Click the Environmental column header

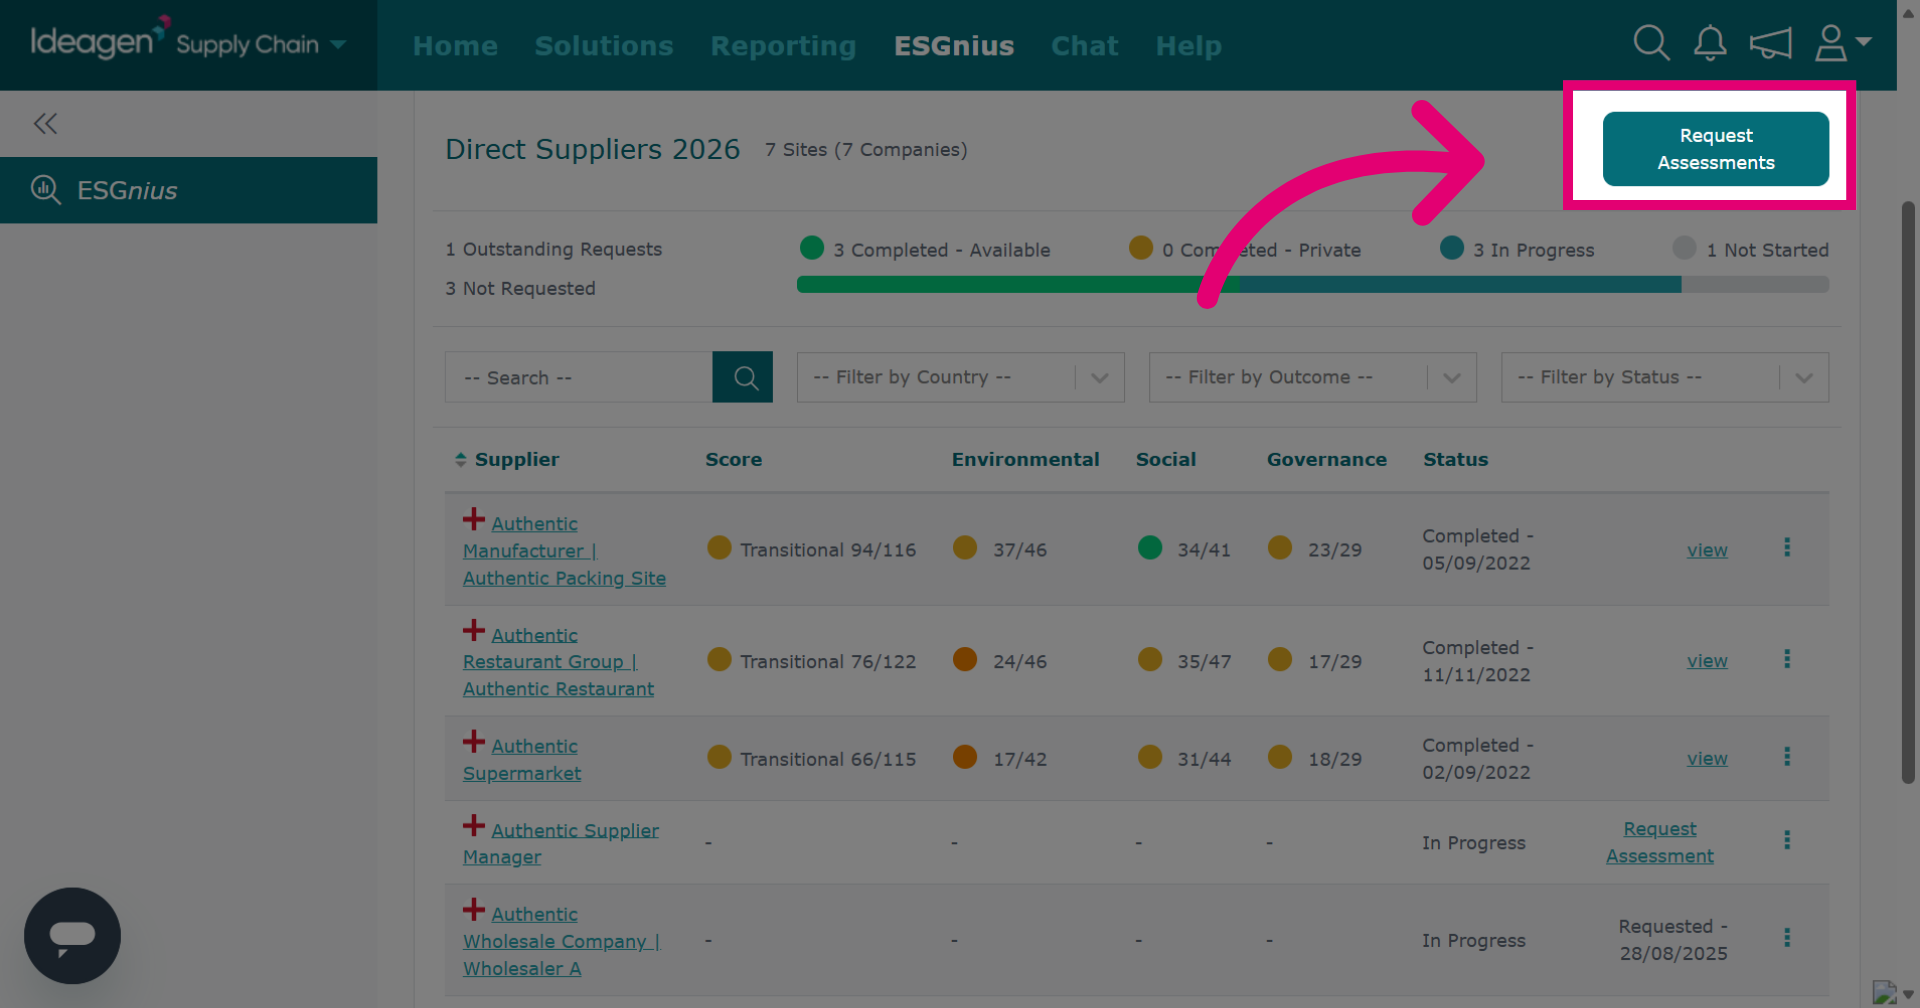(x=1025, y=460)
